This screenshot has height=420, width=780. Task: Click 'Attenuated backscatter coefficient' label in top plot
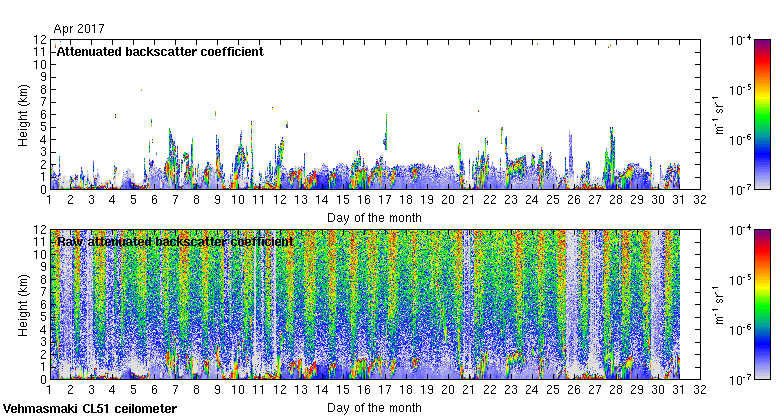pyautogui.click(x=160, y=52)
